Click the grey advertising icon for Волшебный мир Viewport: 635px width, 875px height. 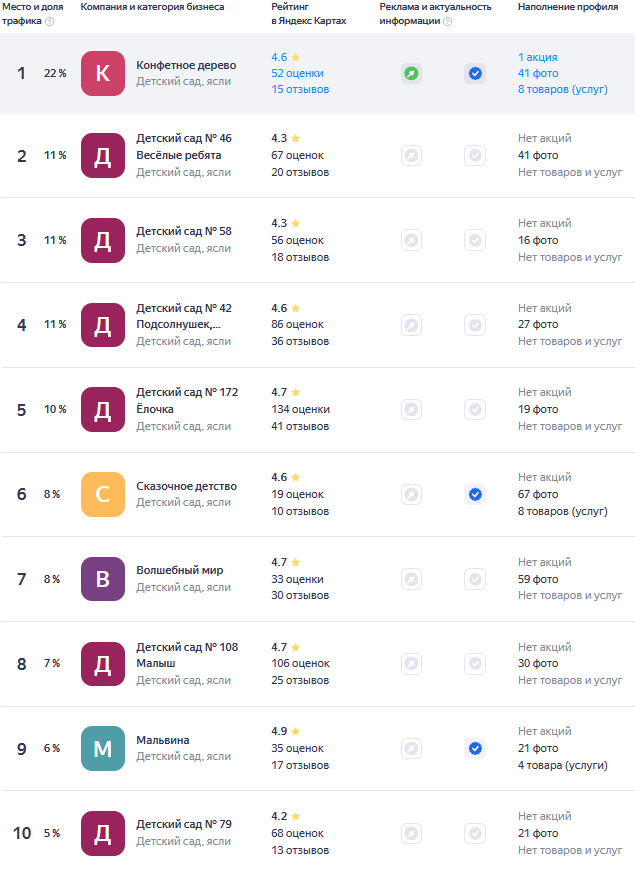[x=411, y=579]
